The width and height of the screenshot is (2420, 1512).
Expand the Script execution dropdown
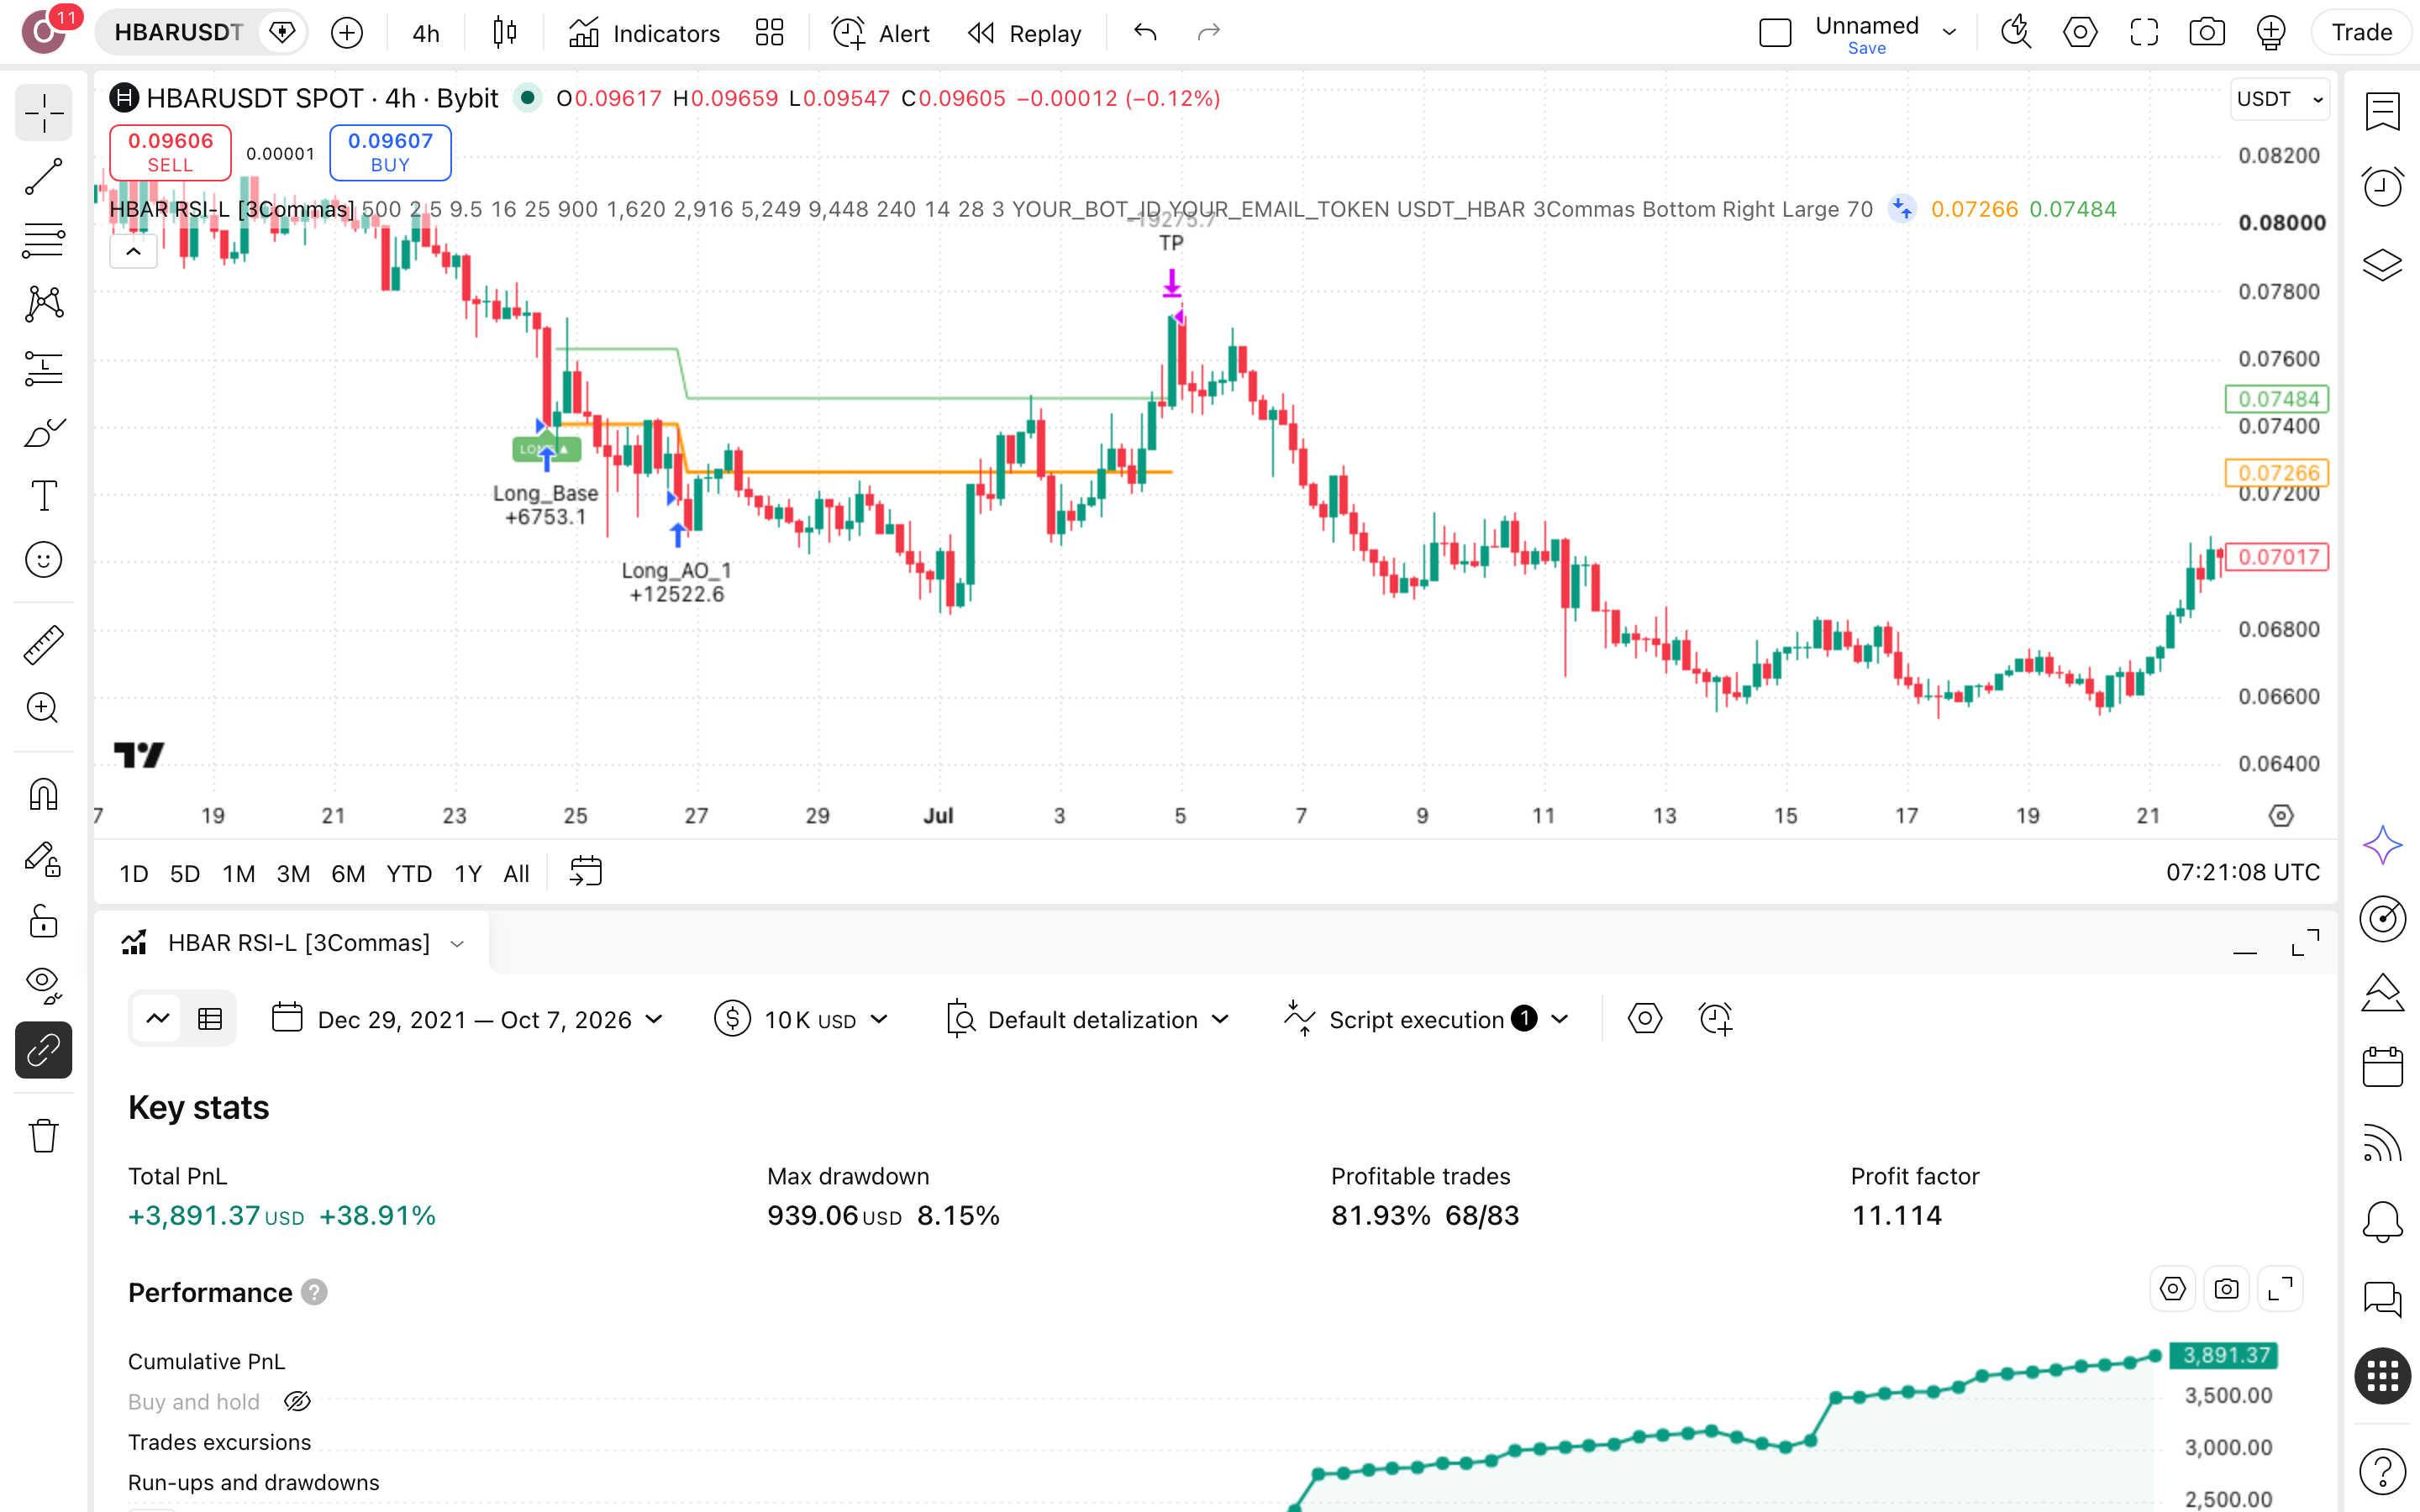pos(1426,1019)
